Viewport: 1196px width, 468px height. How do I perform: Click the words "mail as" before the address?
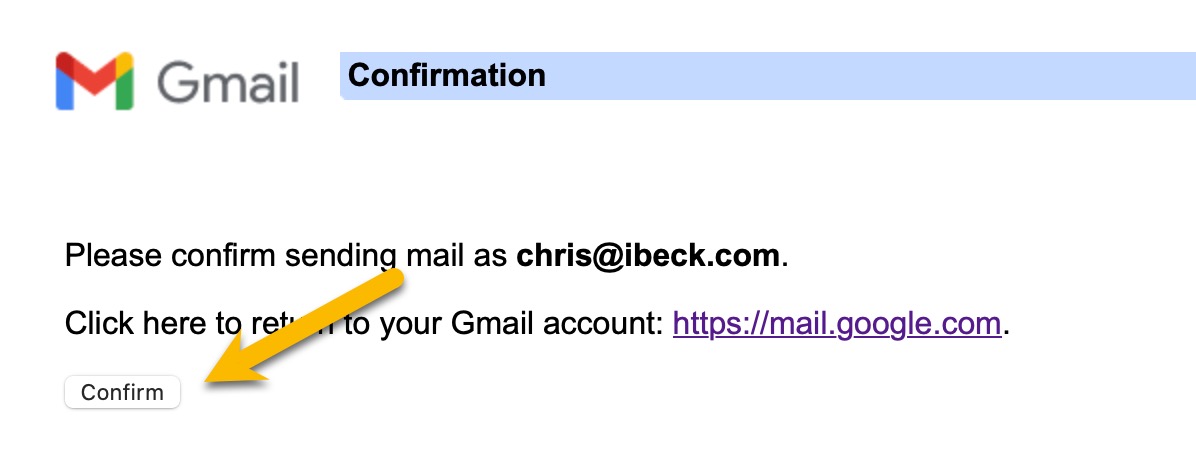click(464, 256)
